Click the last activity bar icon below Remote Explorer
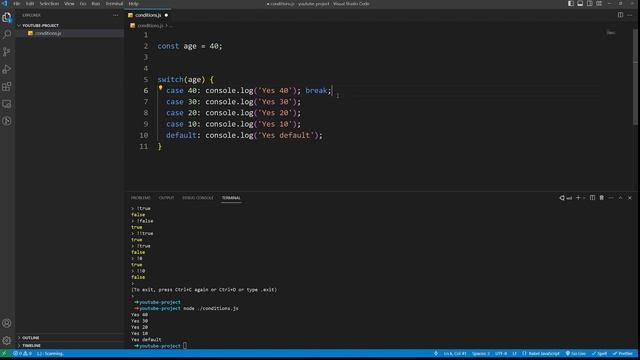The width and height of the screenshot is (640, 360). (x=7, y=121)
